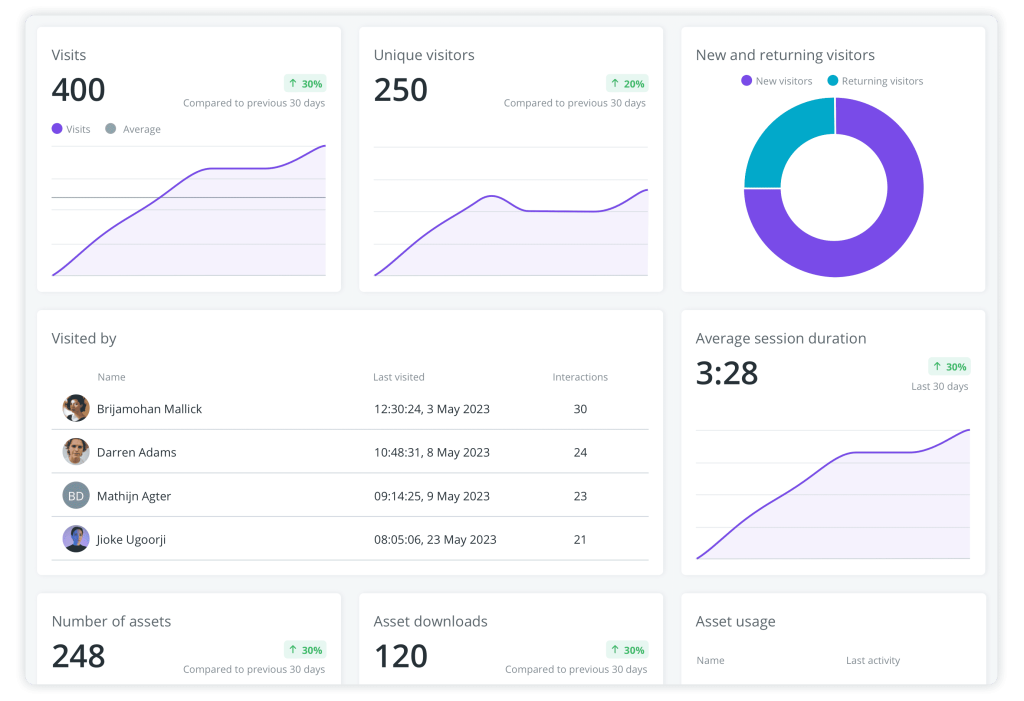
Task: Click the BD initials avatar
Action: point(76,496)
